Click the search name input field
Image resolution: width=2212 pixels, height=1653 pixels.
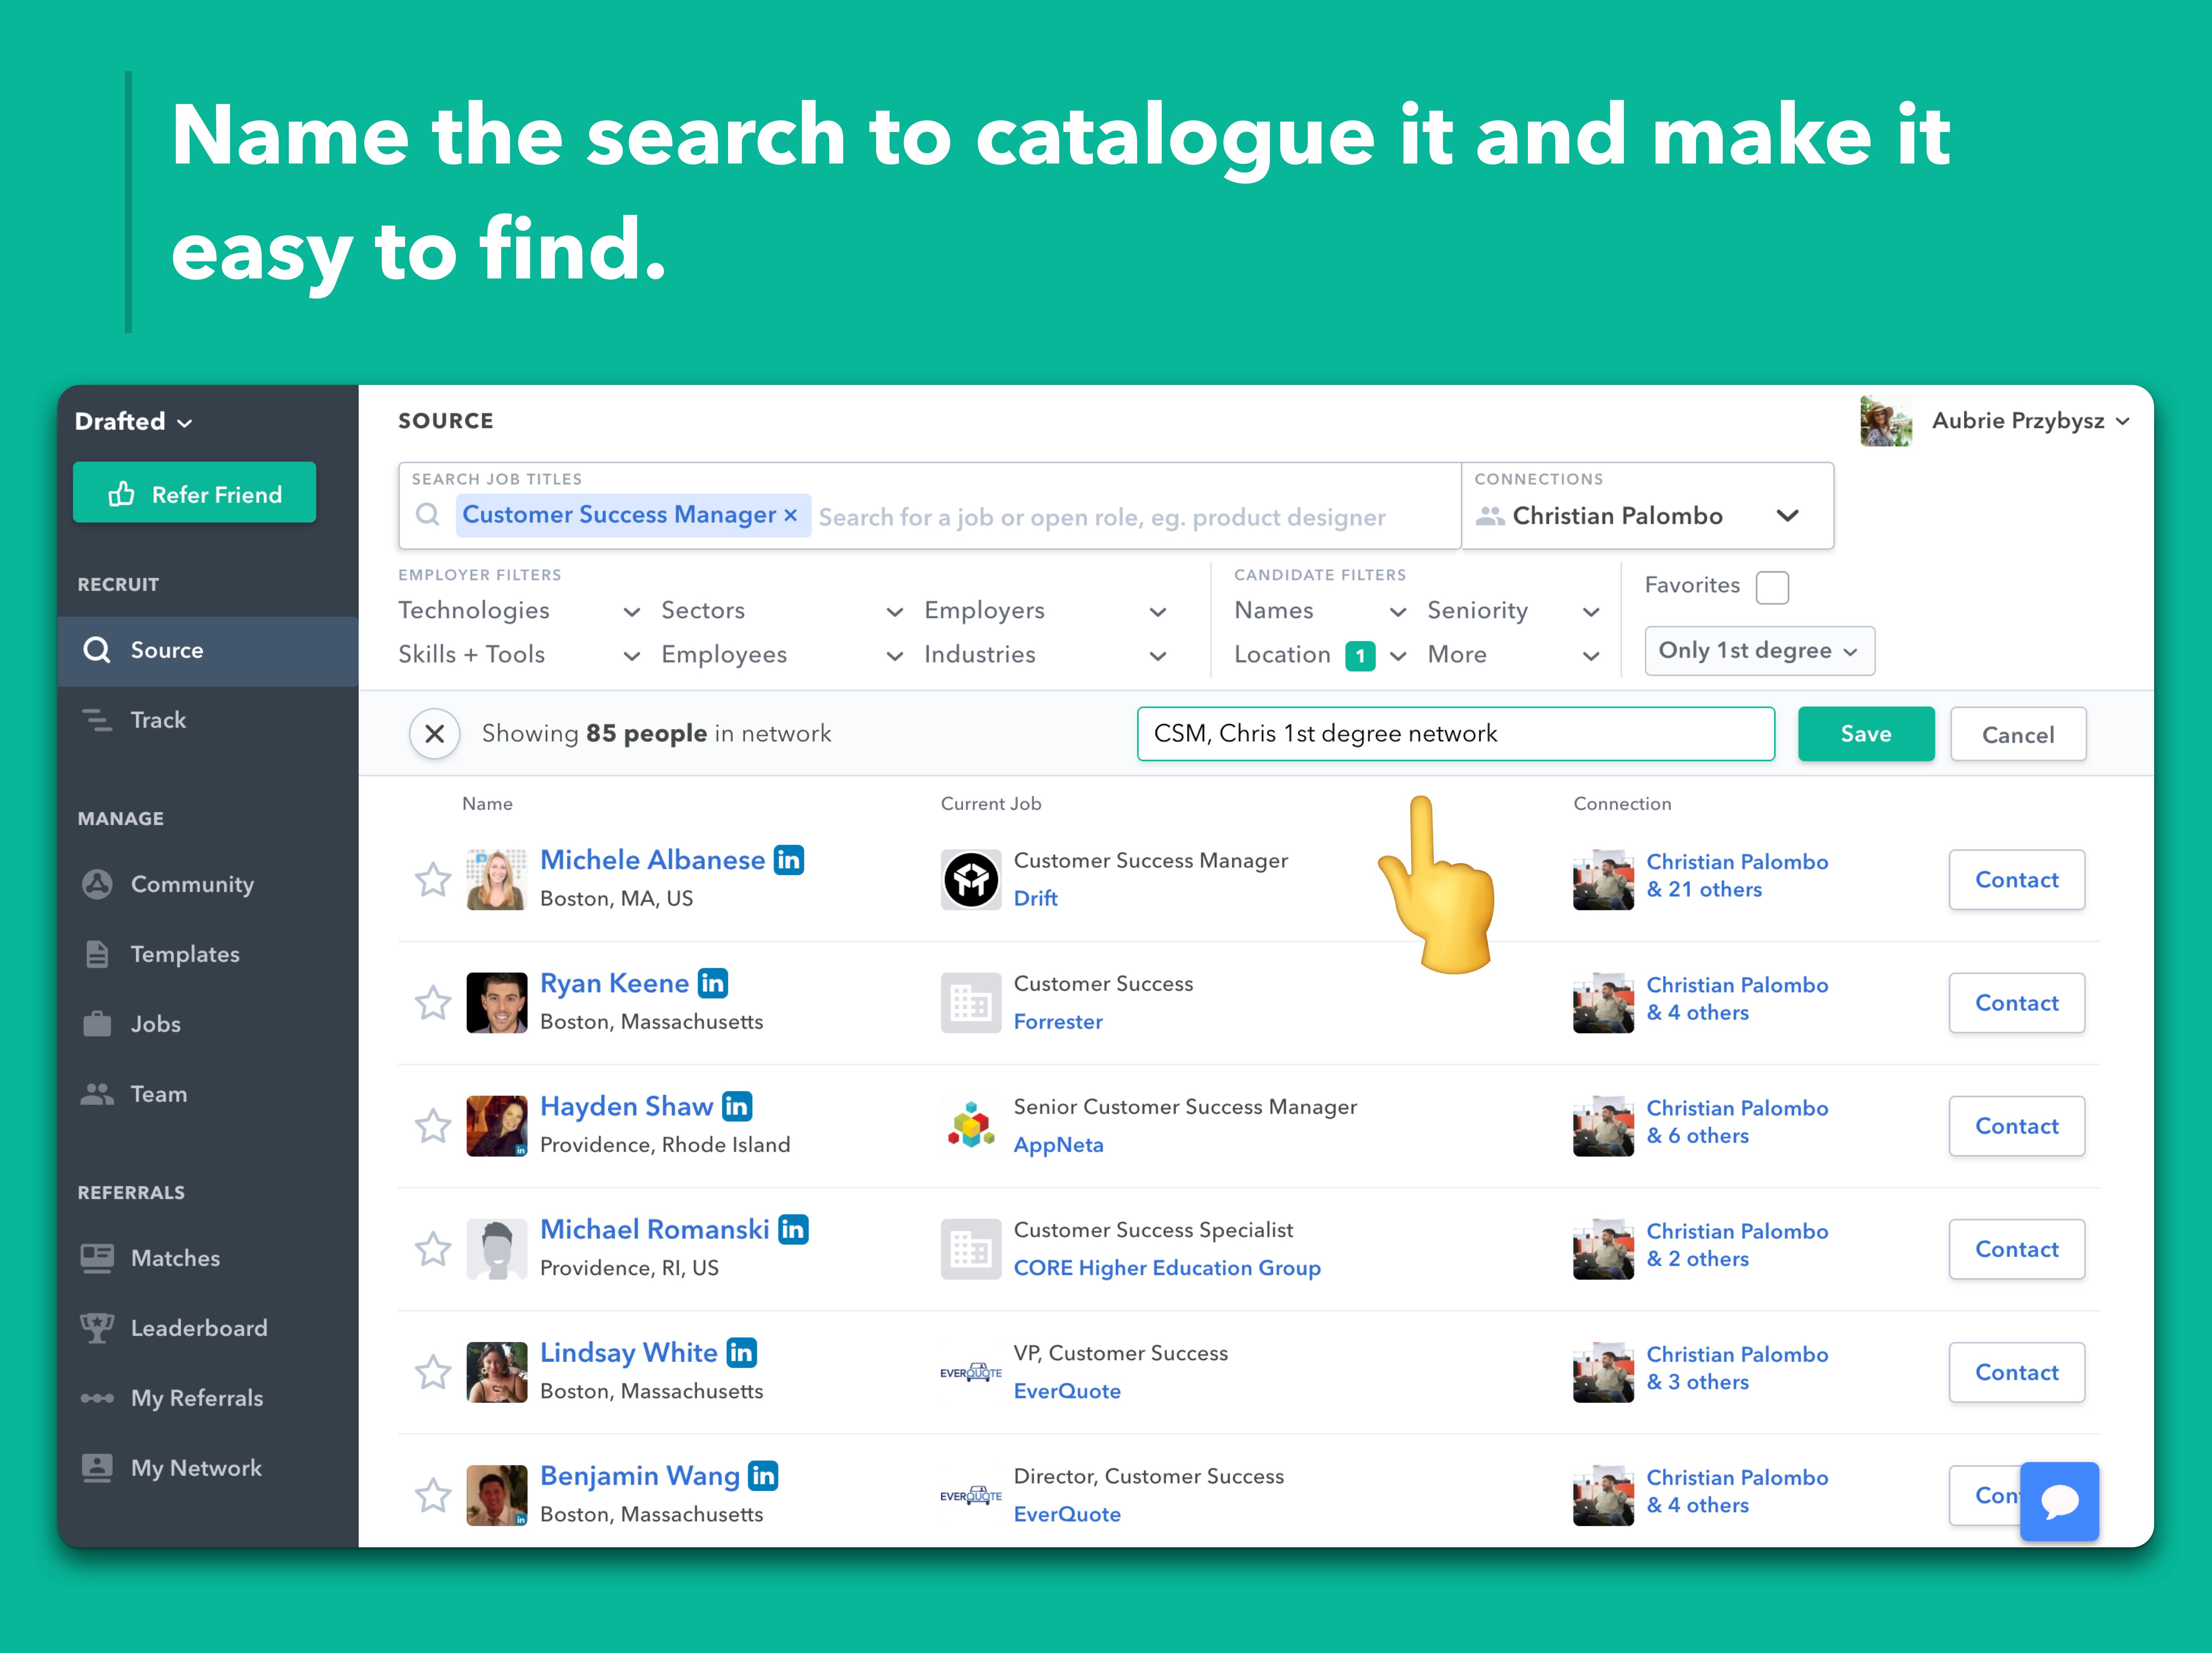pyautogui.click(x=1456, y=734)
